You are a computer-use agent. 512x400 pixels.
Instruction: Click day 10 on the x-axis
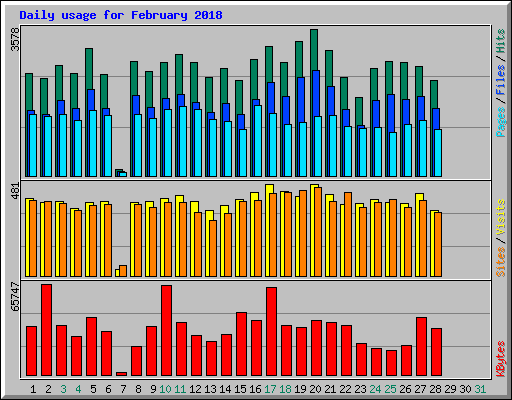click(x=165, y=389)
